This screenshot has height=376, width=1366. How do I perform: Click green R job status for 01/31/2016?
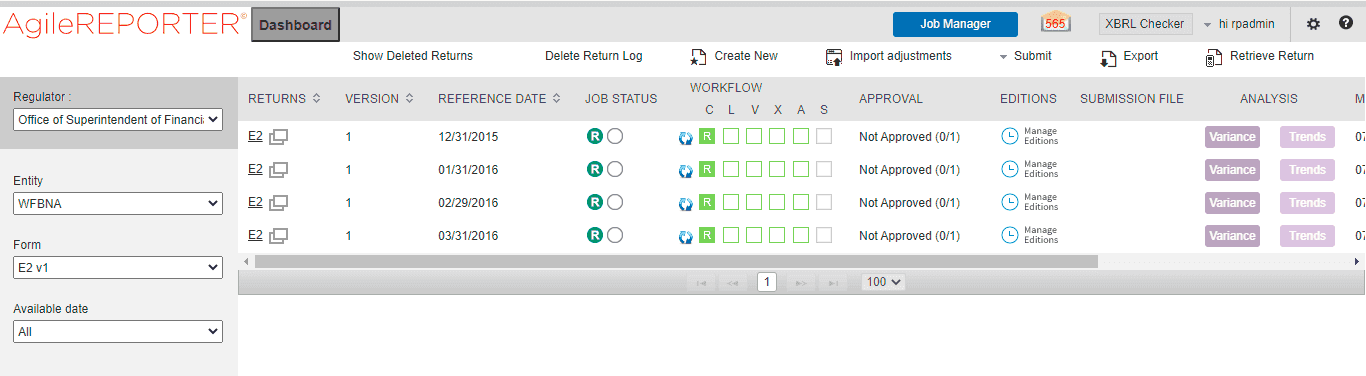pyautogui.click(x=595, y=170)
